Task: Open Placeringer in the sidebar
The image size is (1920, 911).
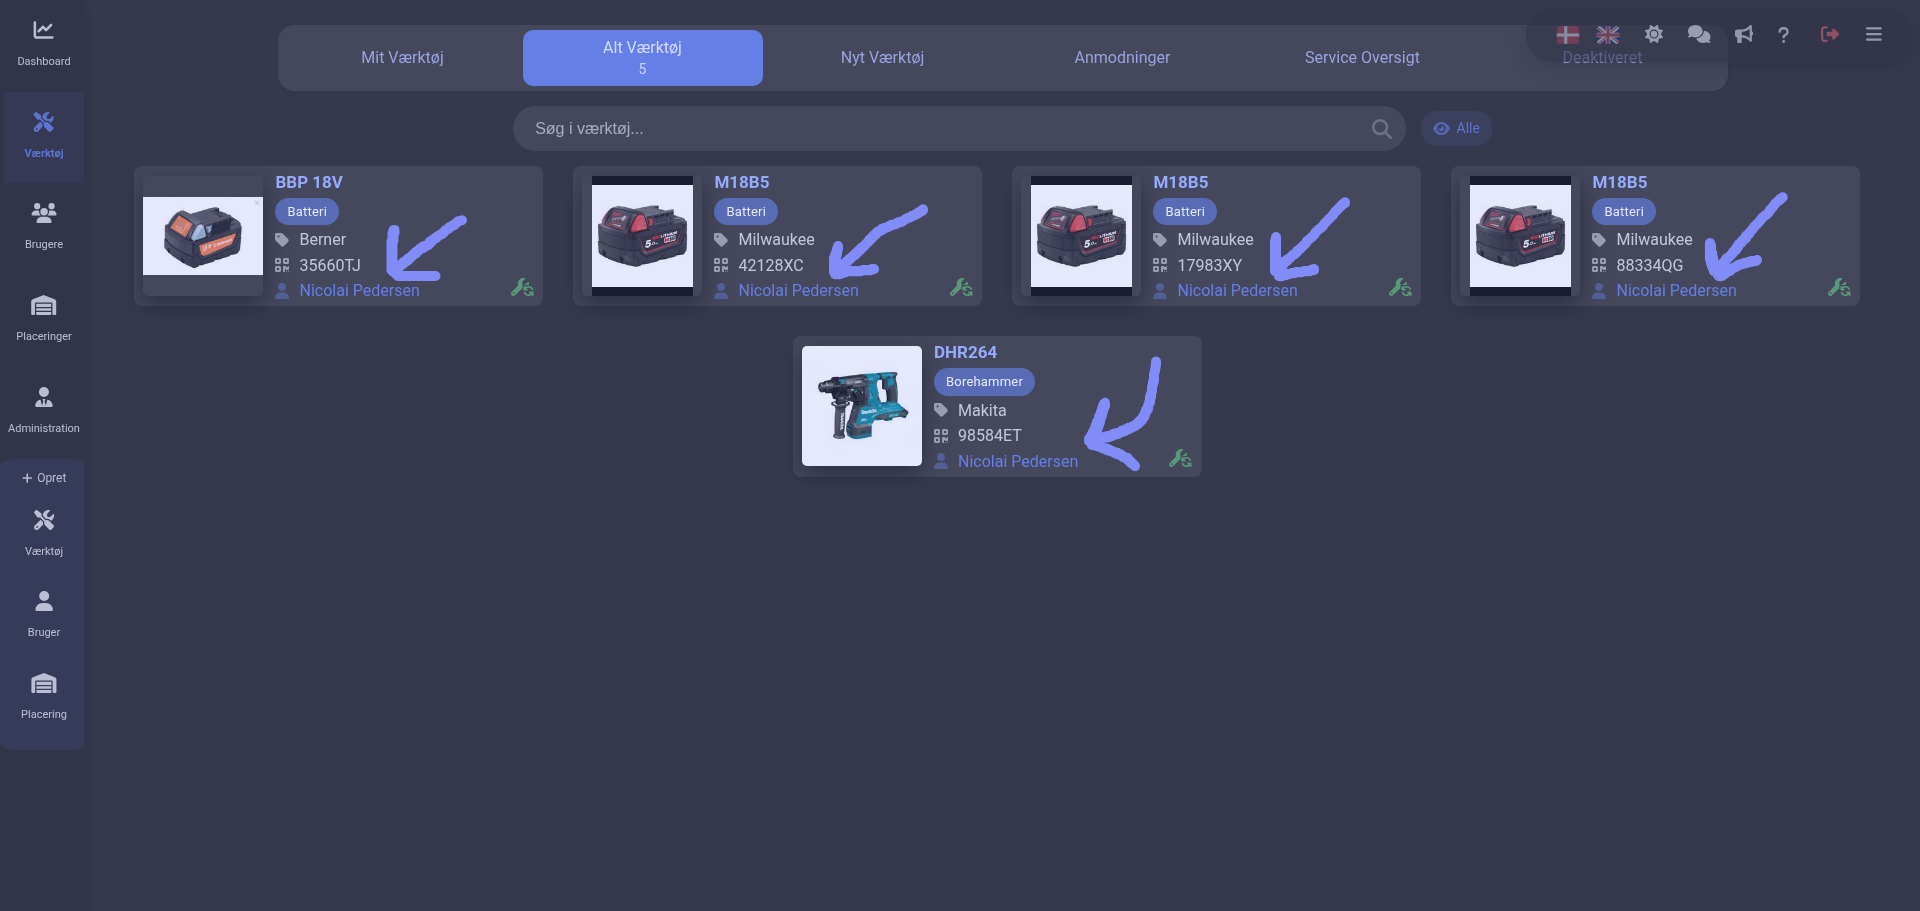Action: [43, 317]
